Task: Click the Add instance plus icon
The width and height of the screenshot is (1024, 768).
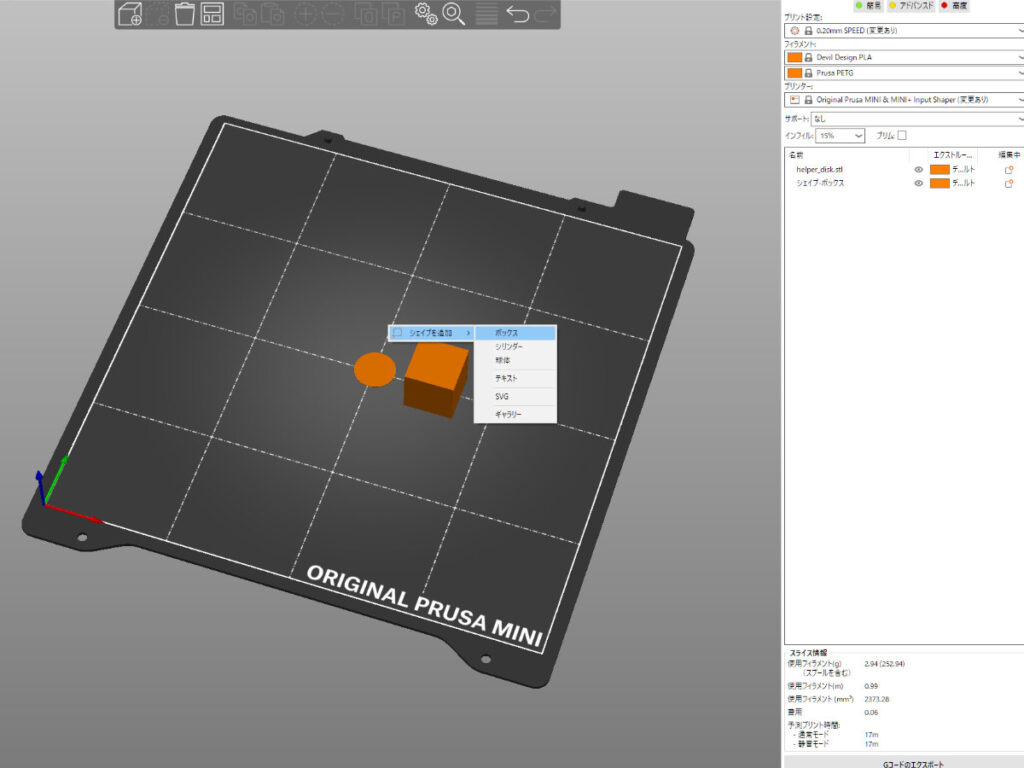Action: click(x=305, y=14)
